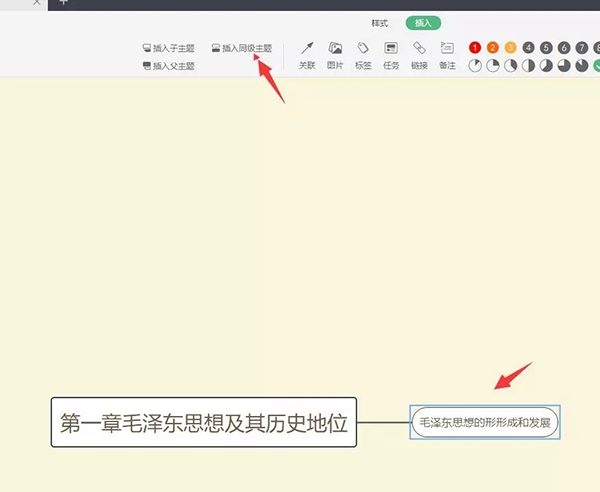This screenshot has width=600, height=492.
Task: Click 插入子主题 to add subtopic
Action: pos(168,48)
